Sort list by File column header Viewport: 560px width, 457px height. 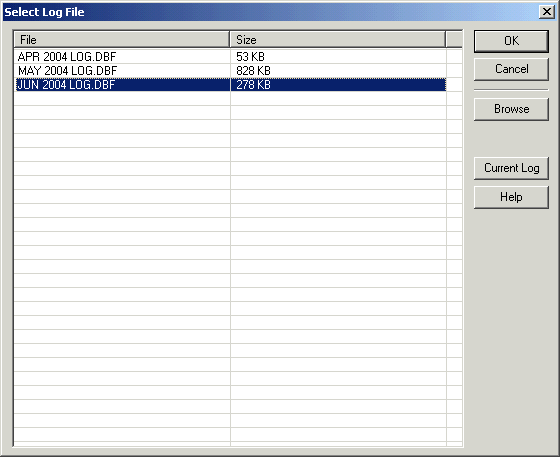(121, 40)
